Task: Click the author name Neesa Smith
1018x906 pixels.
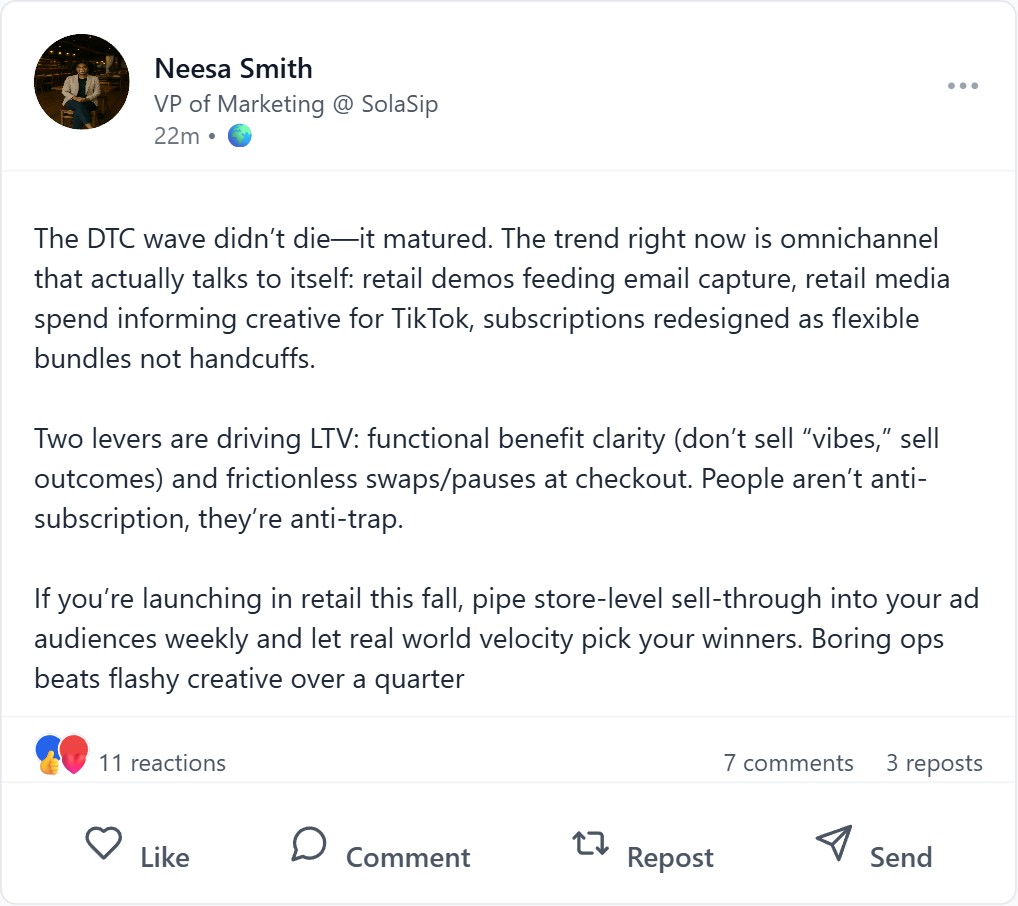Action: 233,68
